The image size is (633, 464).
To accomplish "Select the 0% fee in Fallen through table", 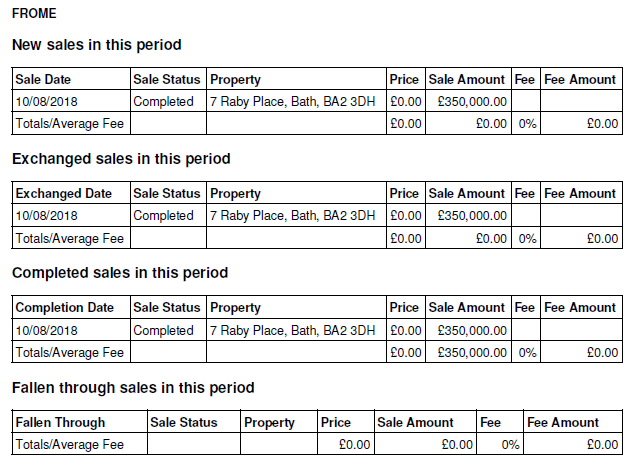I will [x=510, y=444].
